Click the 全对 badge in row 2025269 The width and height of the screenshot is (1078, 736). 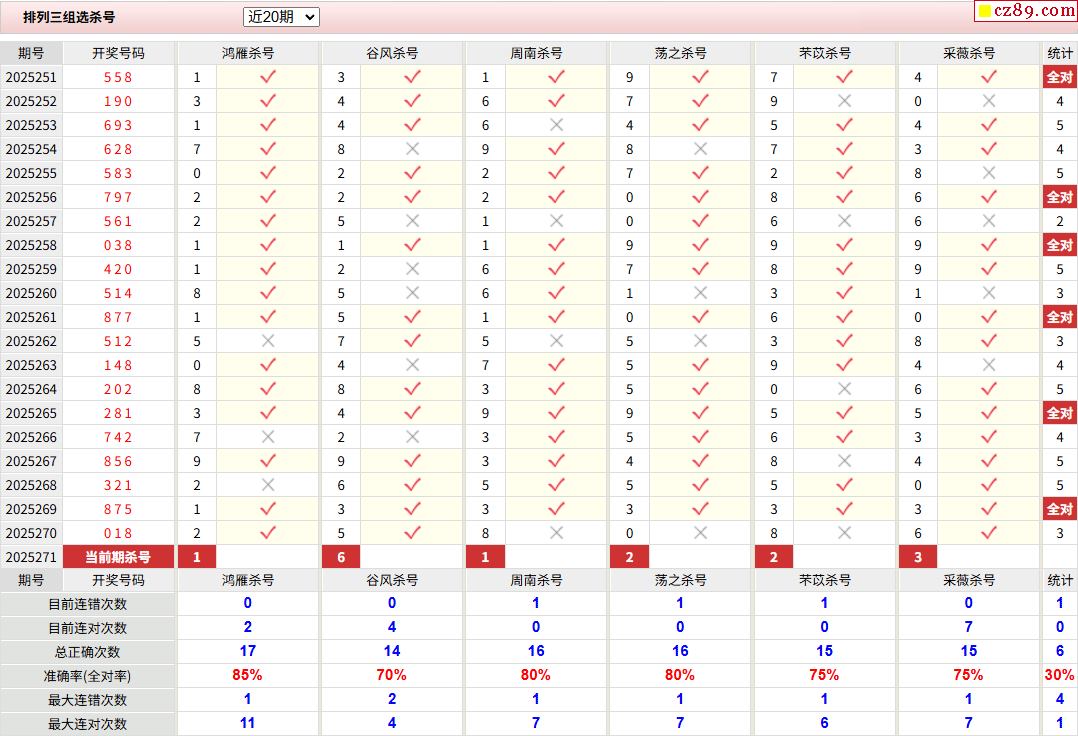point(1059,509)
